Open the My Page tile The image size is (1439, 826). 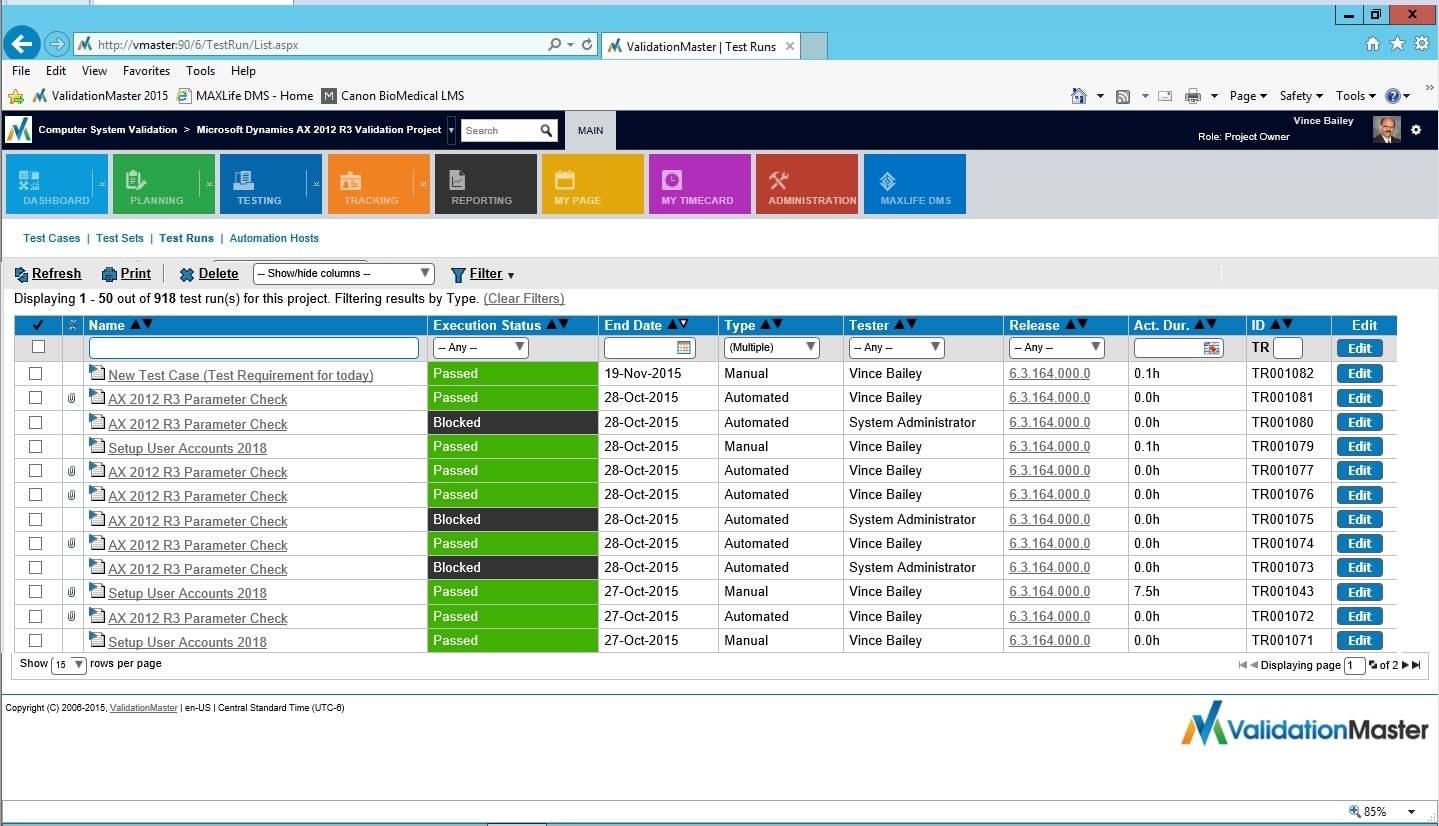[592, 184]
